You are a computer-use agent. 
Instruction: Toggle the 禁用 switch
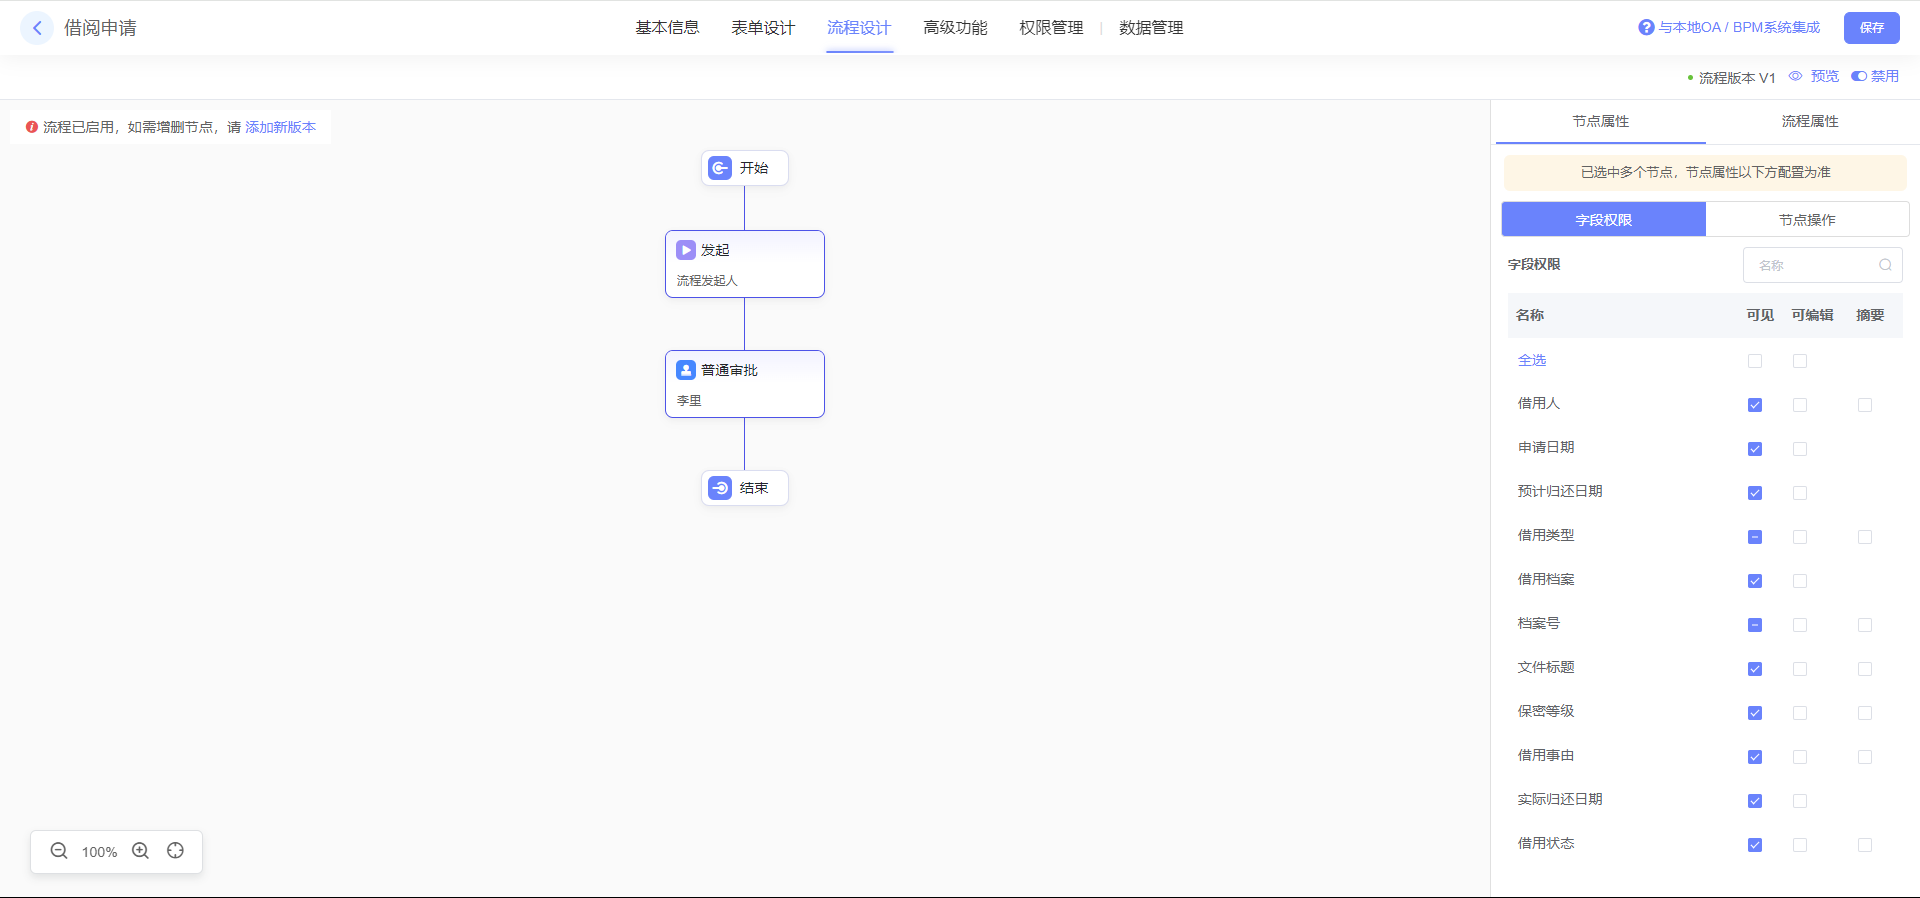coord(1859,76)
